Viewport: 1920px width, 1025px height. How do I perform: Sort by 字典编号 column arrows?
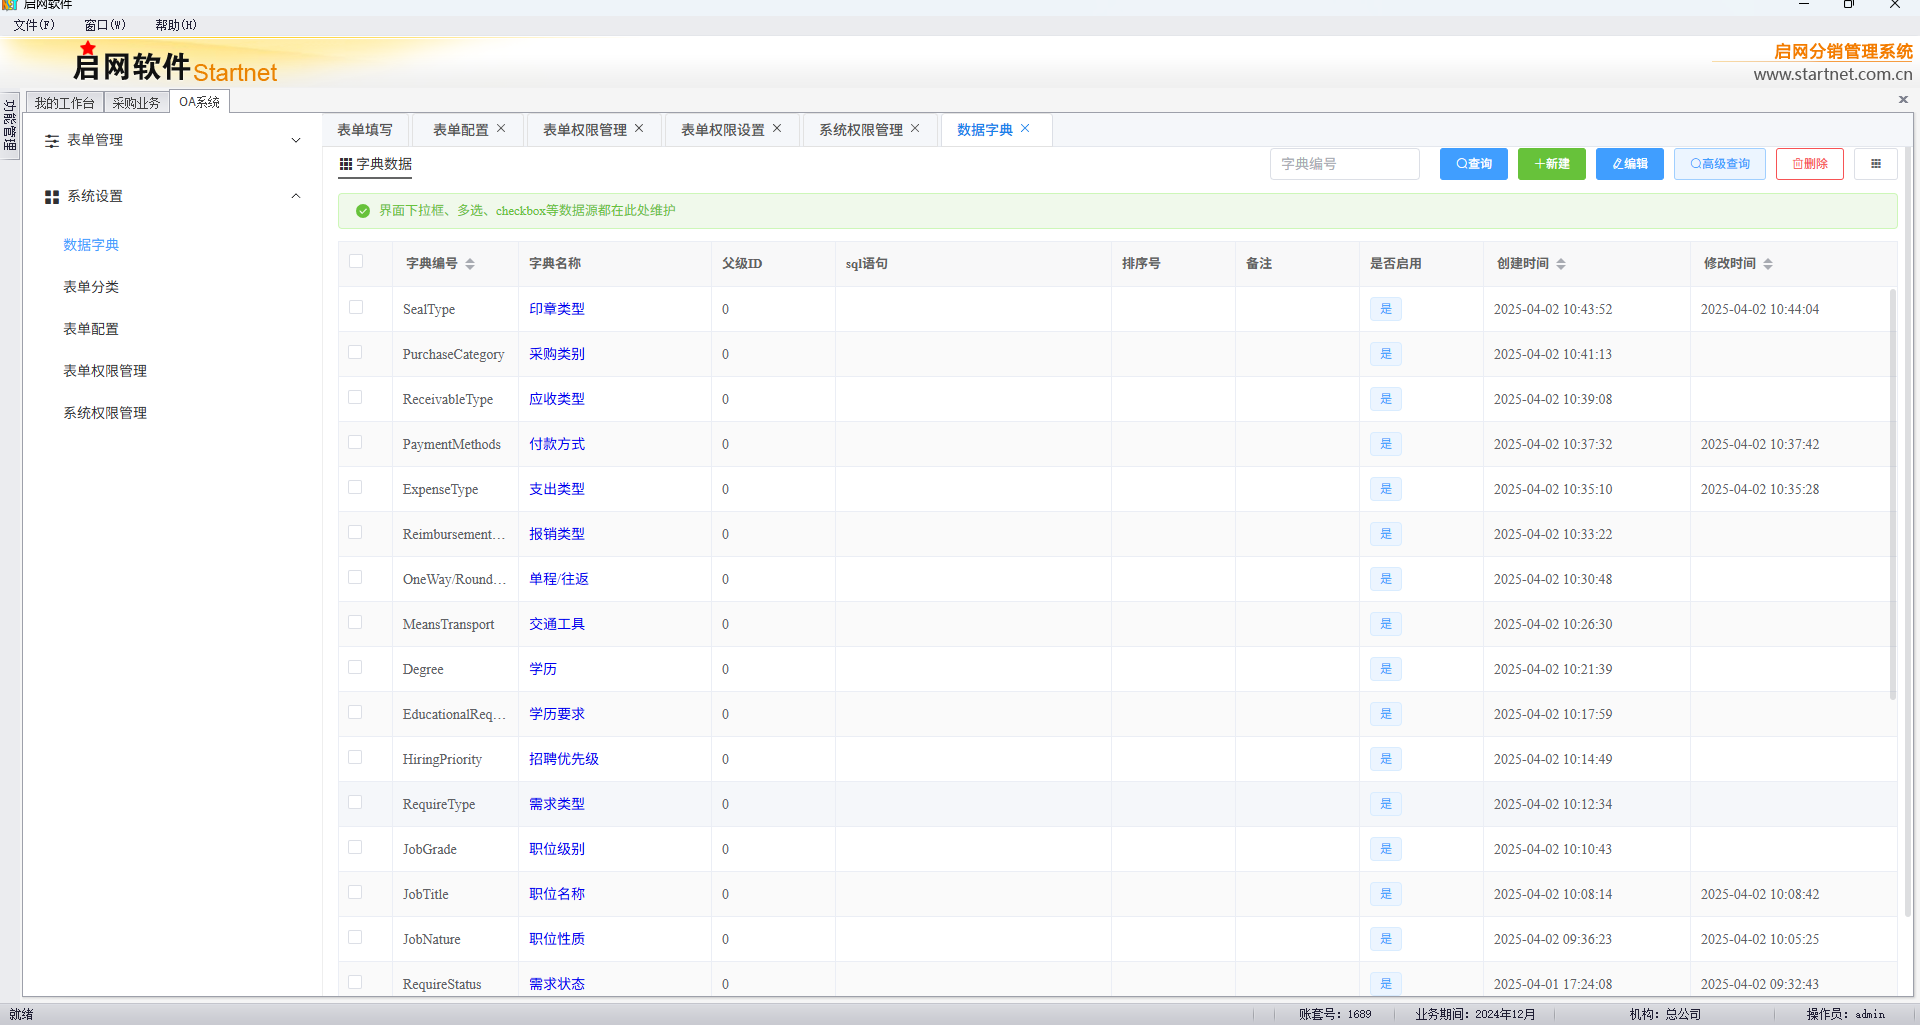(x=470, y=264)
